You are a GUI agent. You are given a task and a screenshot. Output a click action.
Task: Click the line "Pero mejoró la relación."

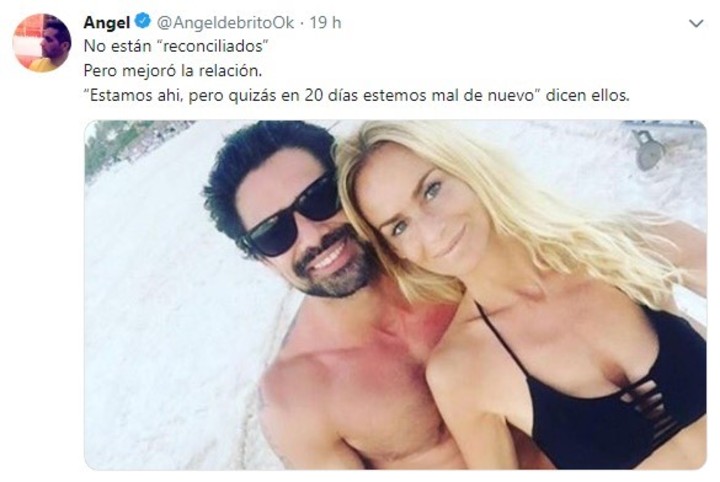tap(173, 71)
